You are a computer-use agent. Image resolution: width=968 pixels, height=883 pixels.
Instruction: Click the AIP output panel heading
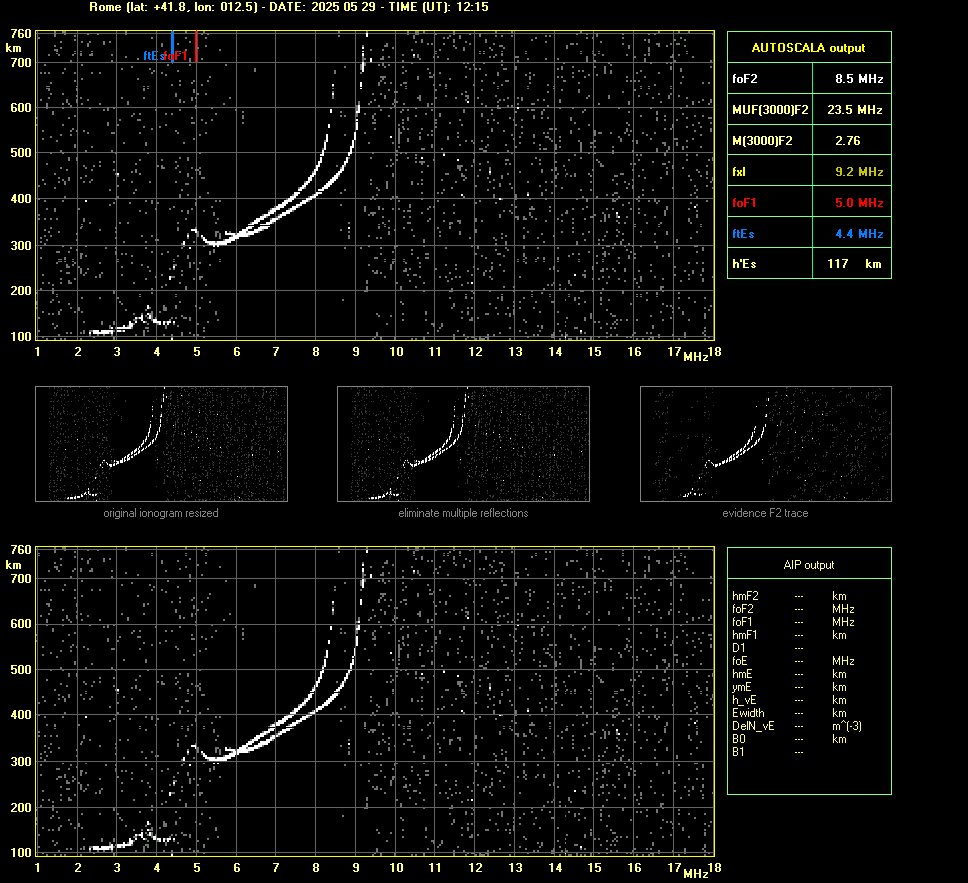pos(808,565)
